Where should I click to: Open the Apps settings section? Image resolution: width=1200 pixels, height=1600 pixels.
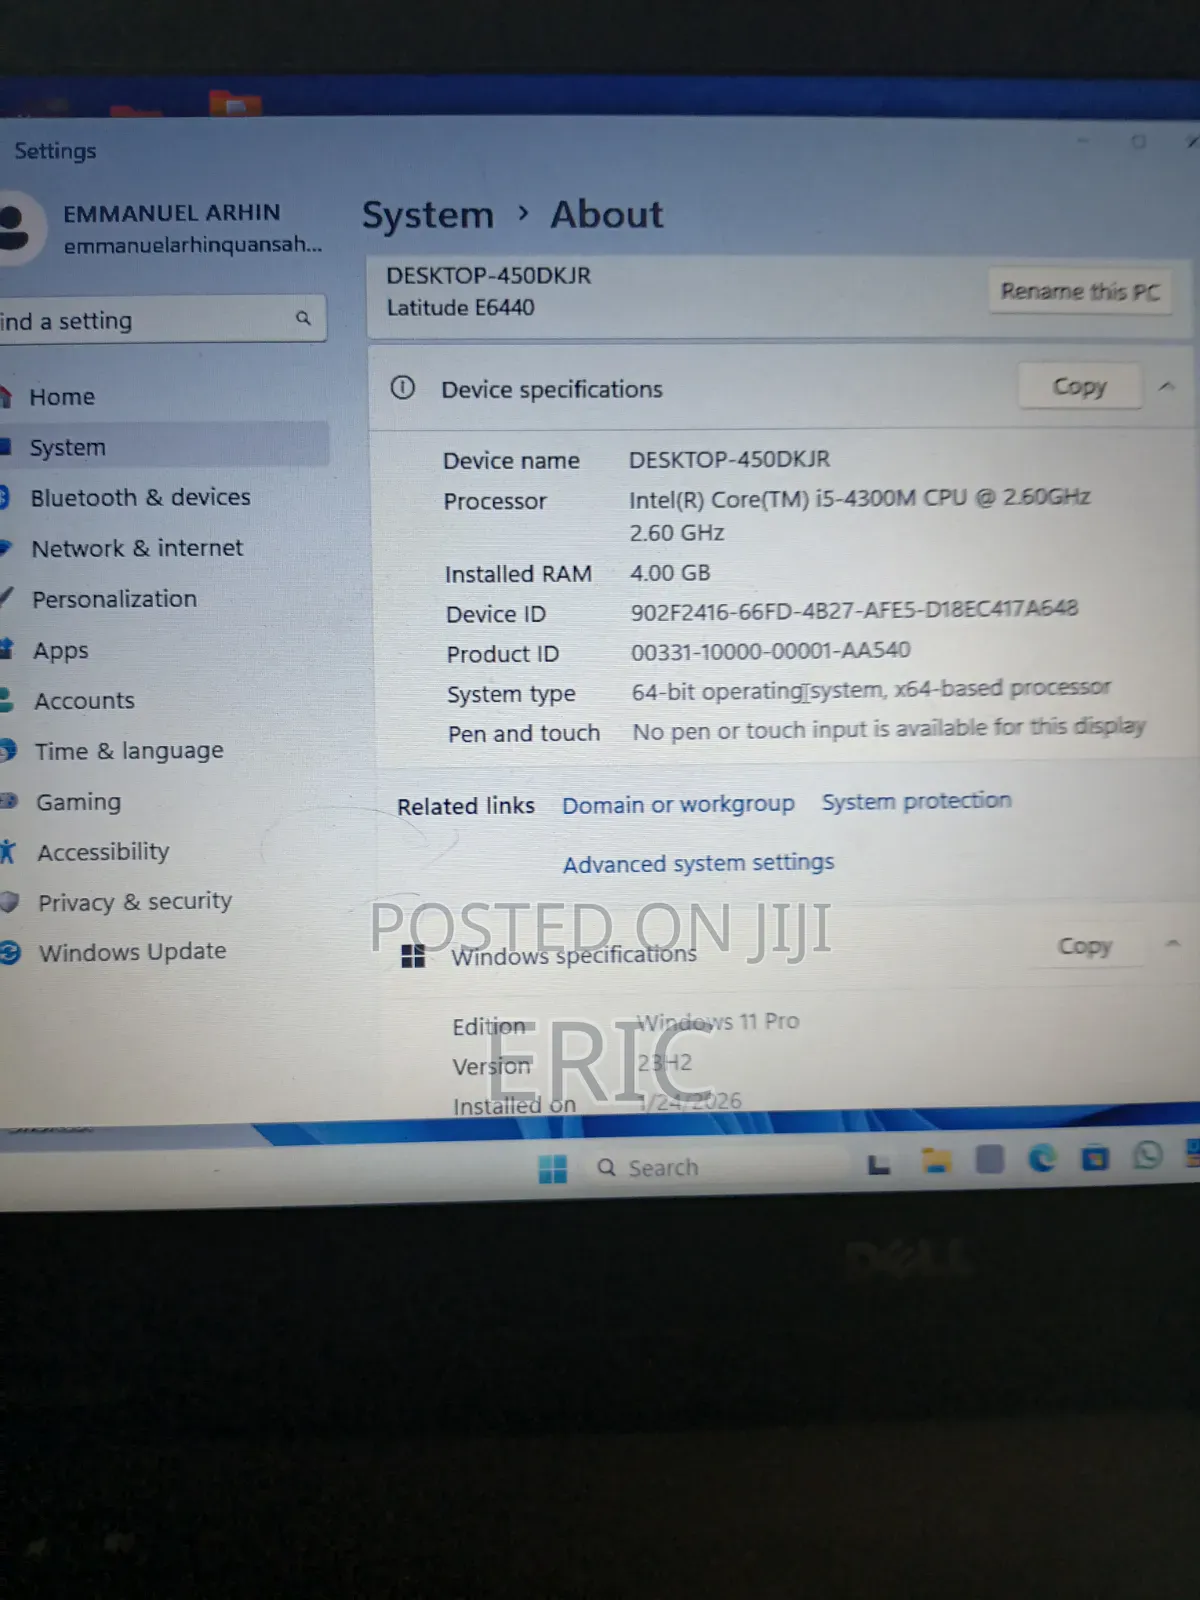click(60, 650)
